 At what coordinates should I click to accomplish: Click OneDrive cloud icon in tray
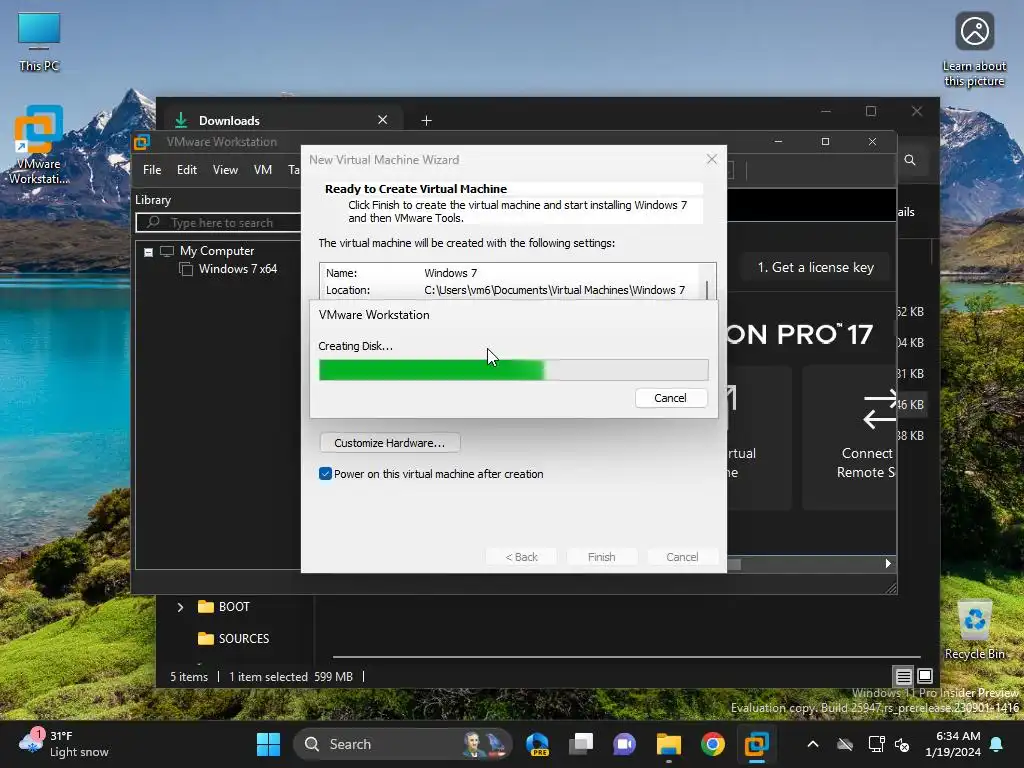[844, 744]
